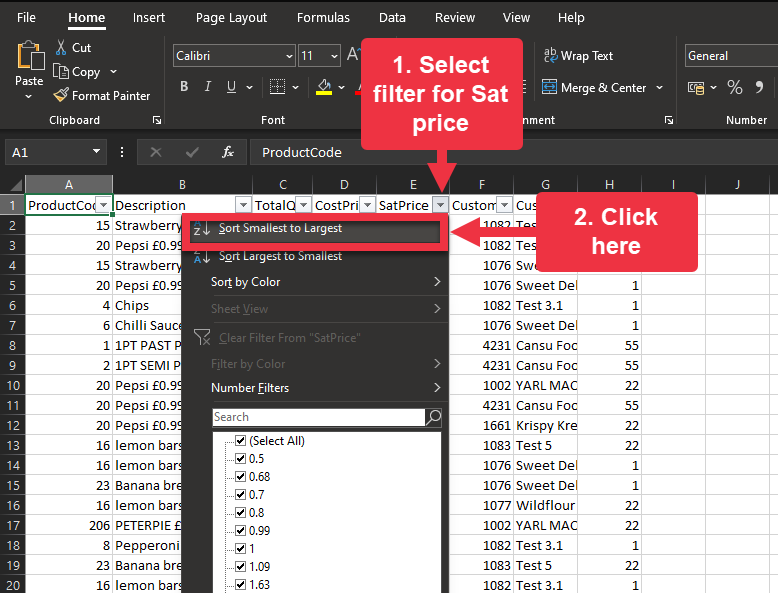Click the search magnifier icon in filter
This screenshot has height=593, width=778.
434,417
